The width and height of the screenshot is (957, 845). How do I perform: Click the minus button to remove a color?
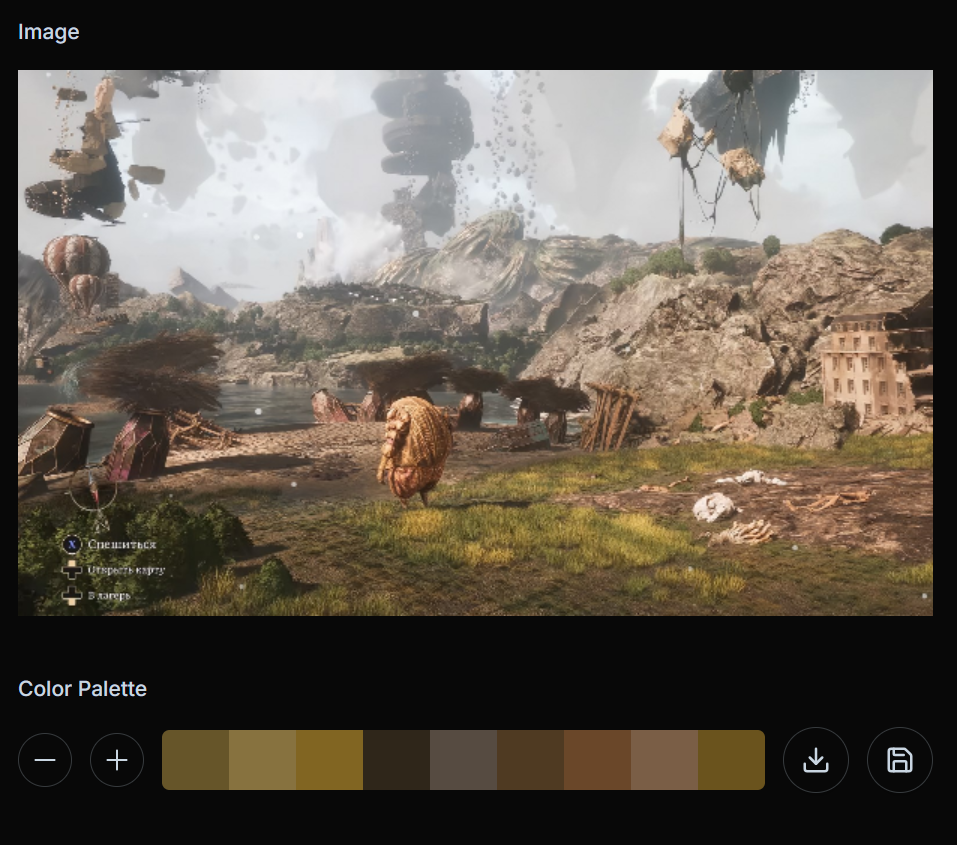point(45,760)
